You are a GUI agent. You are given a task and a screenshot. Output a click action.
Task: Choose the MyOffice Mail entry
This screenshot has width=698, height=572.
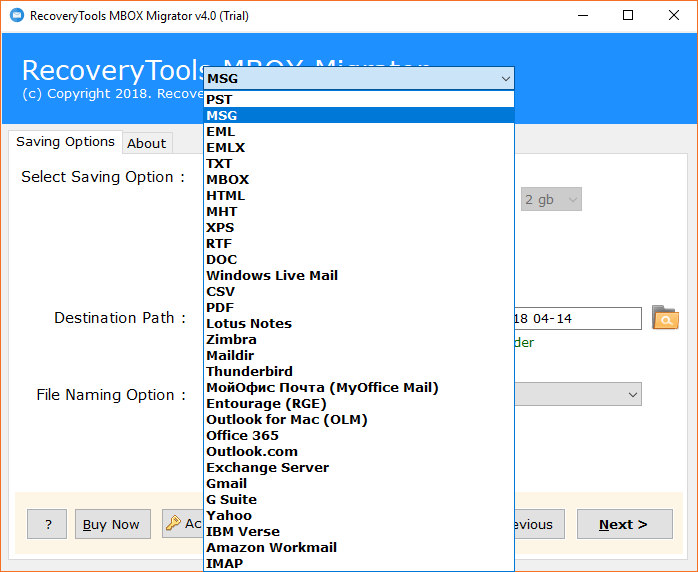pos(359,388)
